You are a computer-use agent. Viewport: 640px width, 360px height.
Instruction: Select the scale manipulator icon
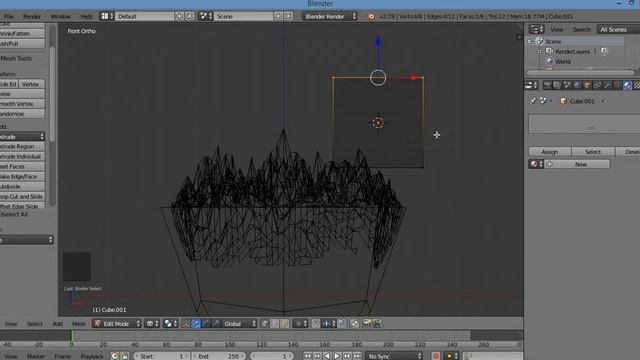point(216,324)
